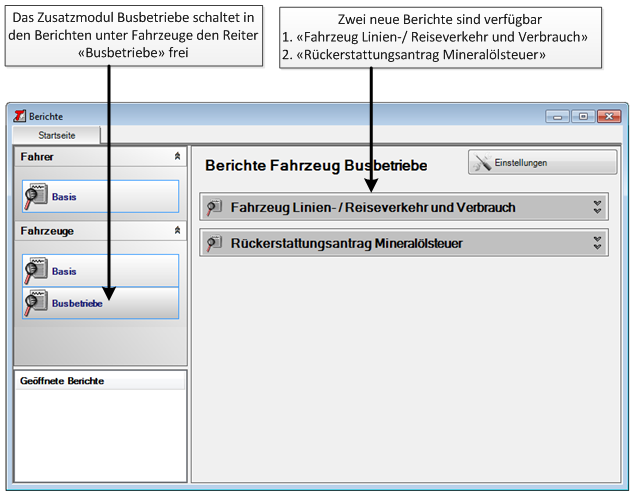Click the magnifier icon of Fahrer Basis

tap(36, 196)
